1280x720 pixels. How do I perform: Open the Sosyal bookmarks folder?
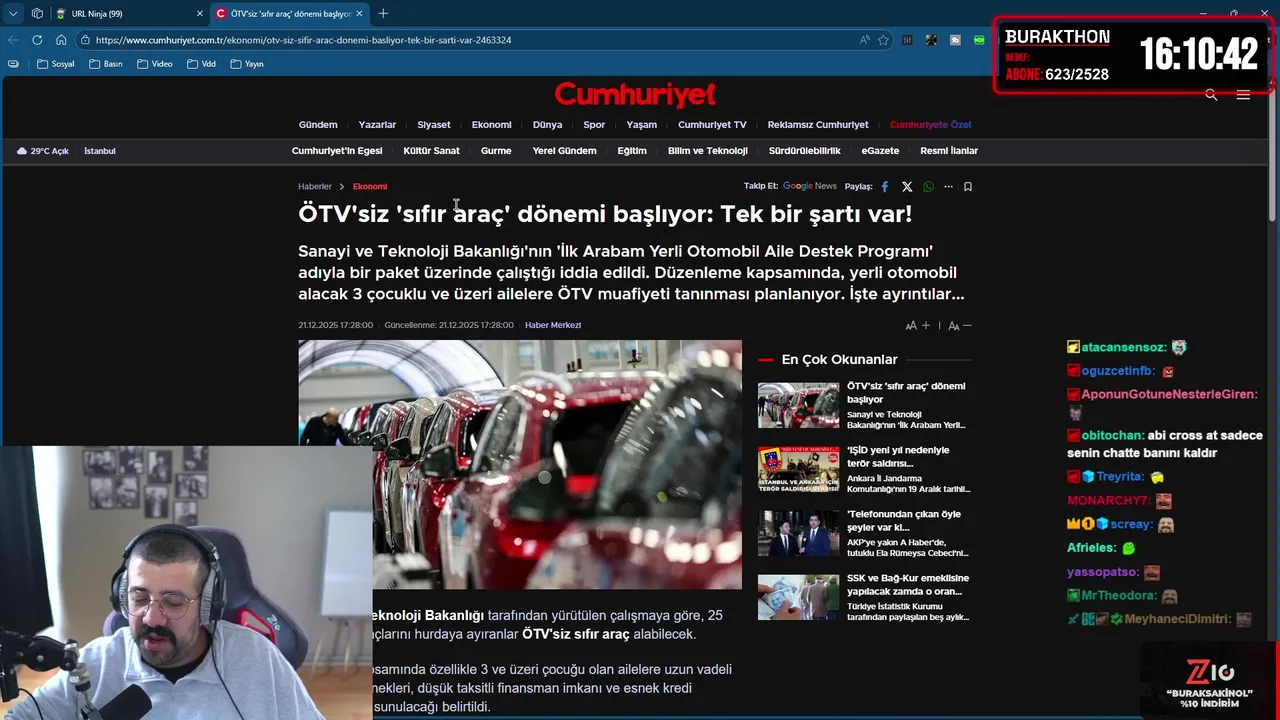click(56, 64)
